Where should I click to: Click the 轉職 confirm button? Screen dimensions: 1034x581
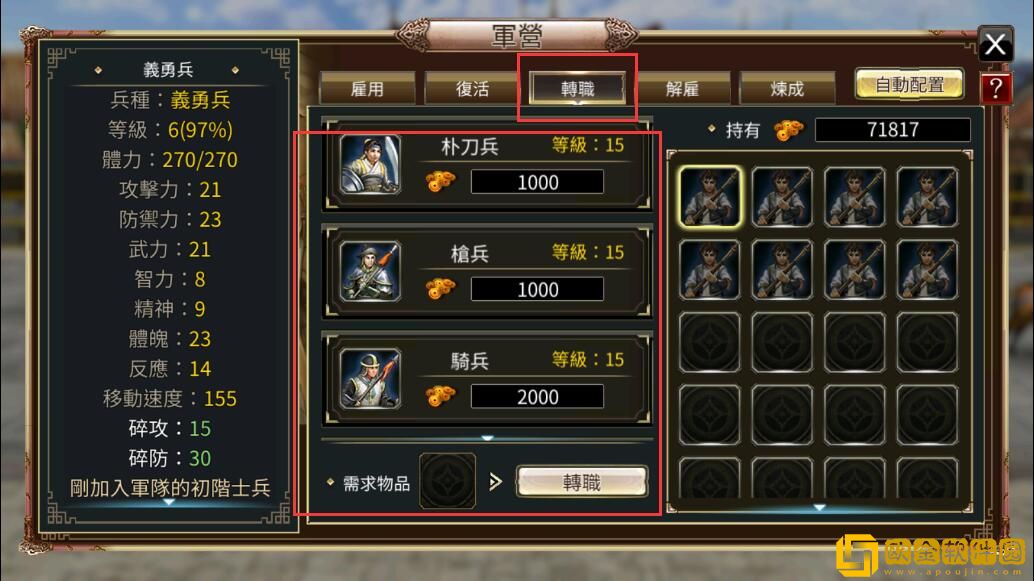pyautogui.click(x=582, y=482)
